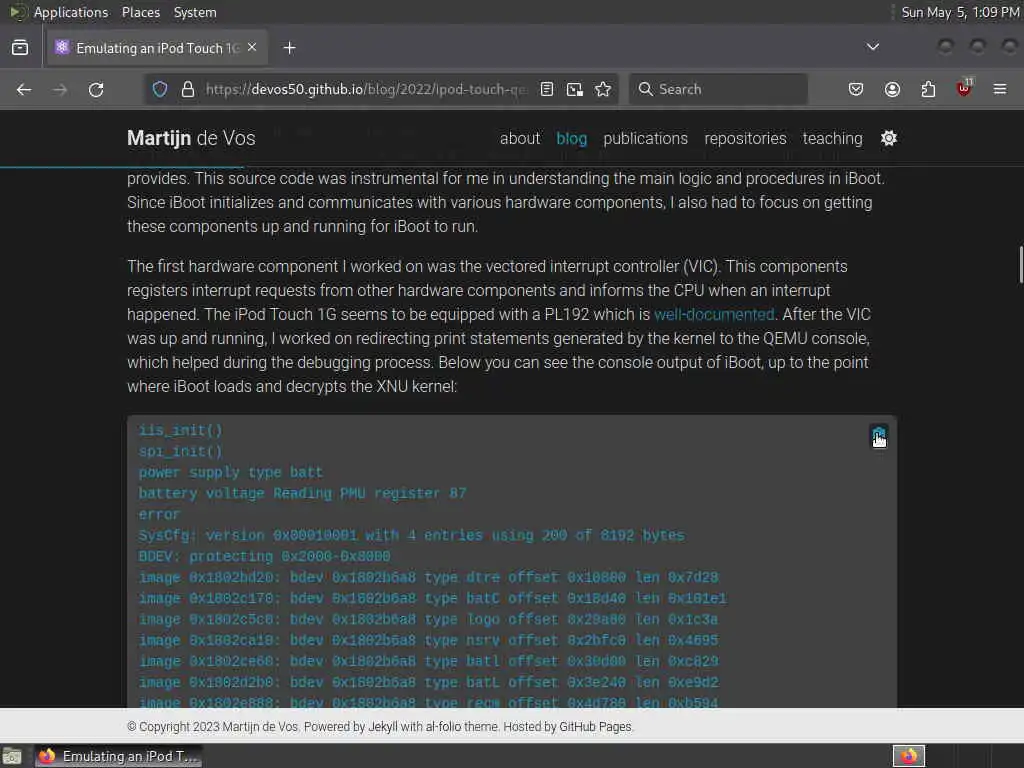Click the site security padlock icon
This screenshot has height=768, width=1024.
[188, 89]
